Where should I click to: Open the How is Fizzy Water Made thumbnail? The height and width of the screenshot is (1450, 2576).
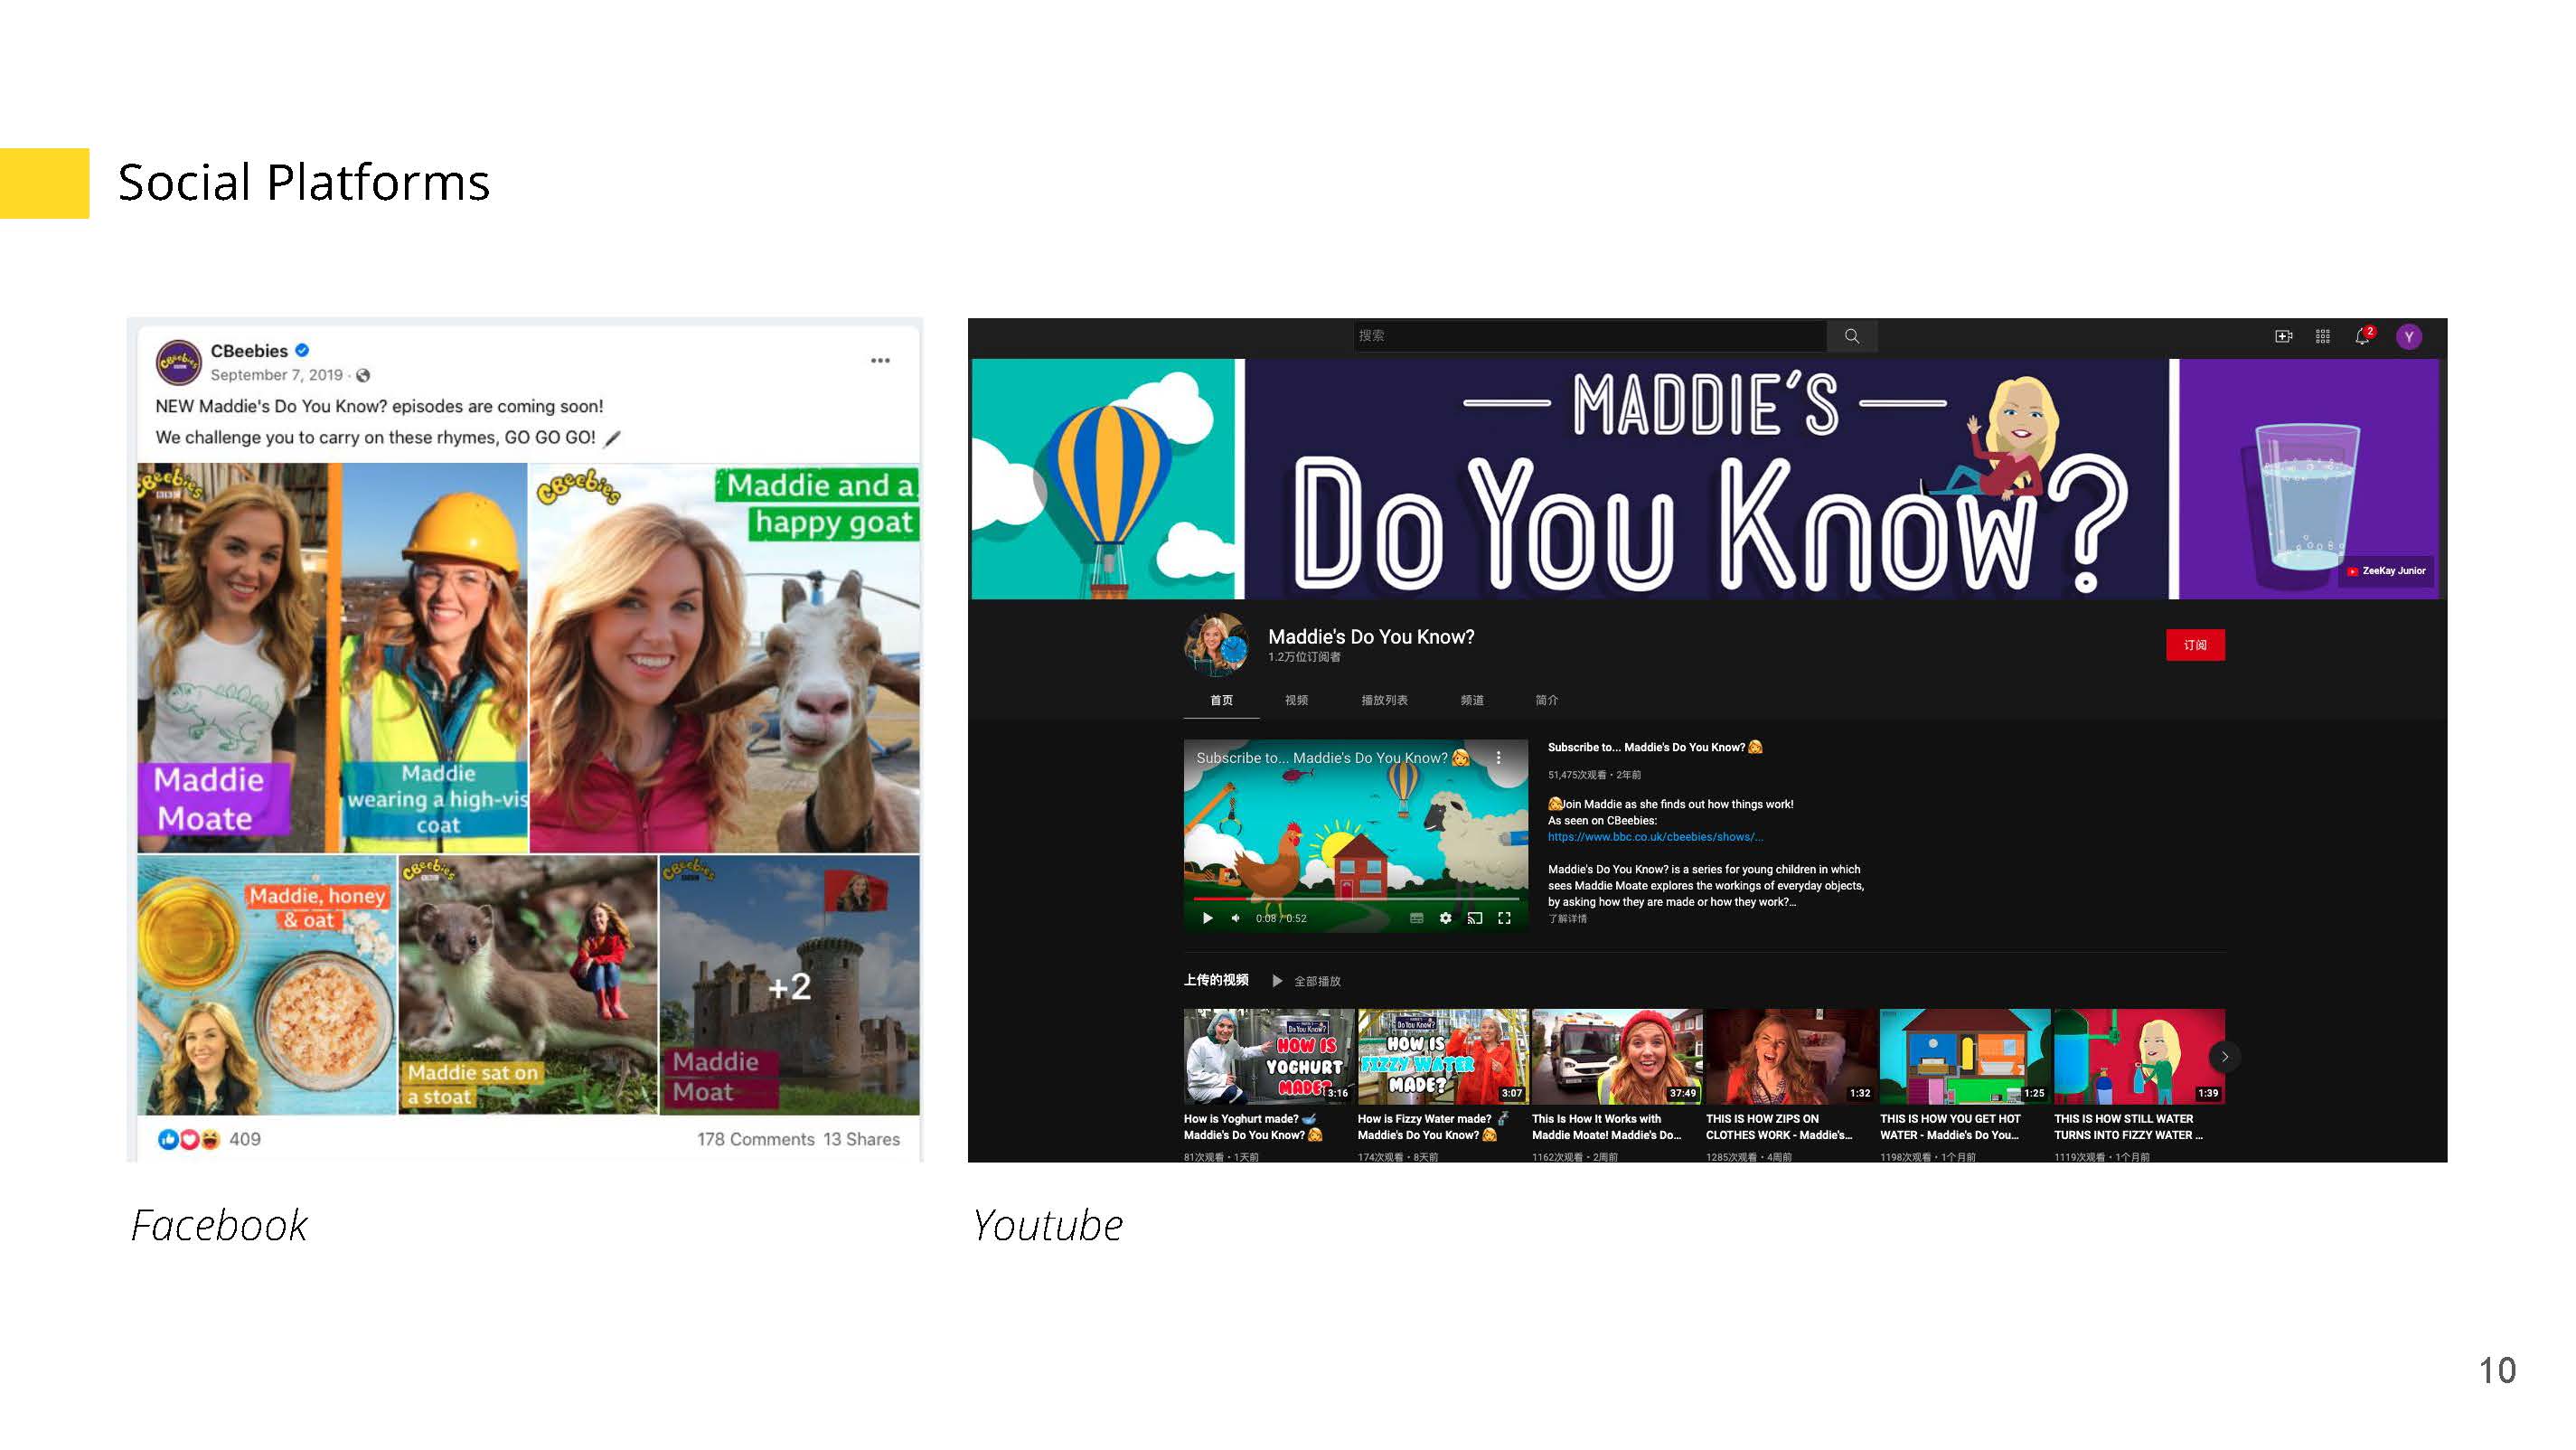[1442, 1056]
